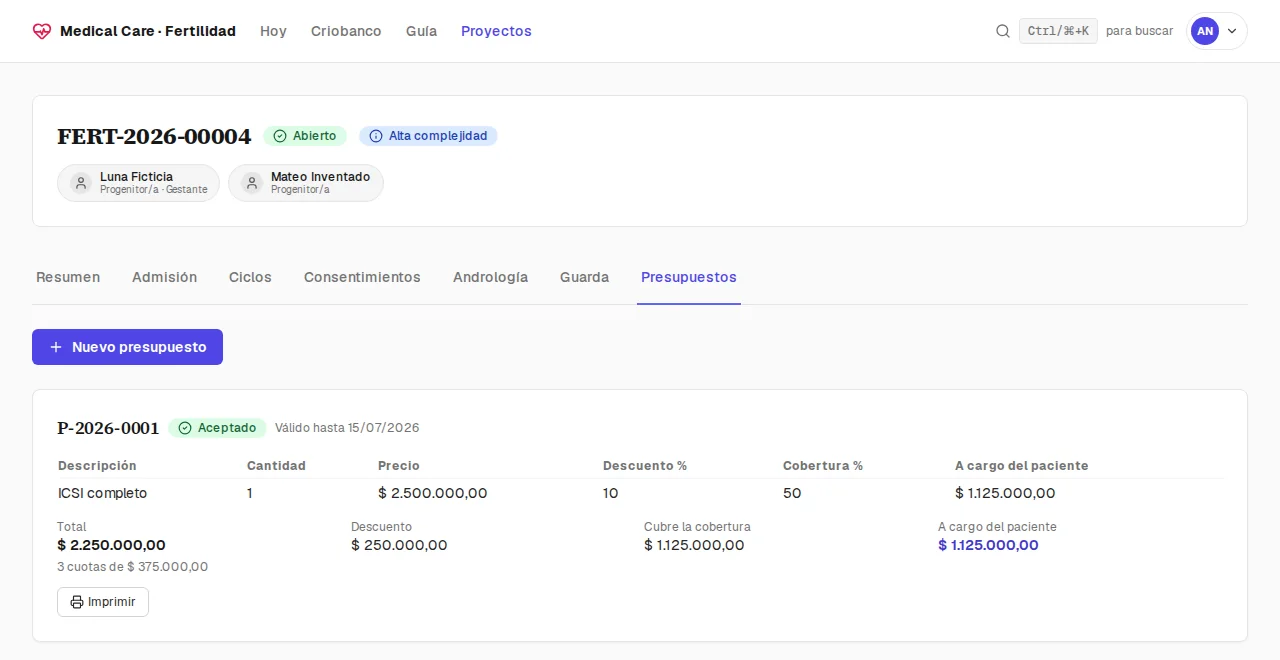Click the coverage percent cell 50
Screen dimensions: 1280x660
click(792, 493)
